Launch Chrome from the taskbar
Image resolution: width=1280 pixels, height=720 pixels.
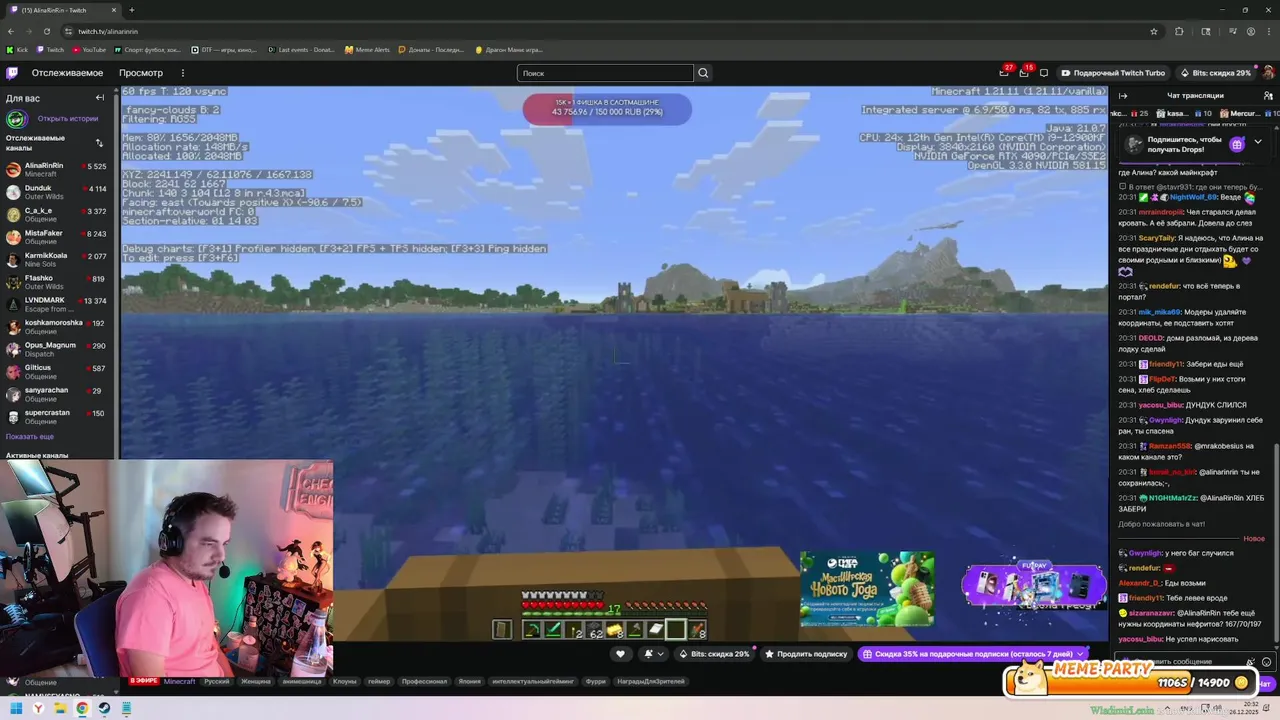(82, 709)
